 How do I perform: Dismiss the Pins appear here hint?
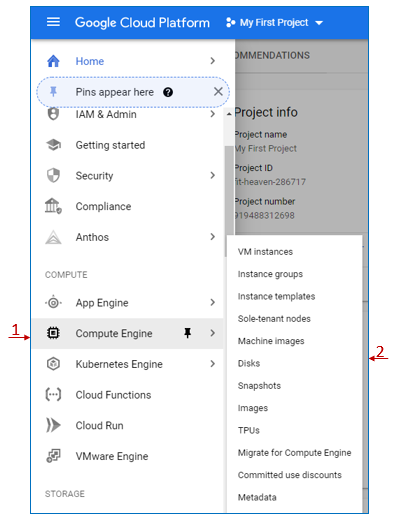[x=218, y=91]
